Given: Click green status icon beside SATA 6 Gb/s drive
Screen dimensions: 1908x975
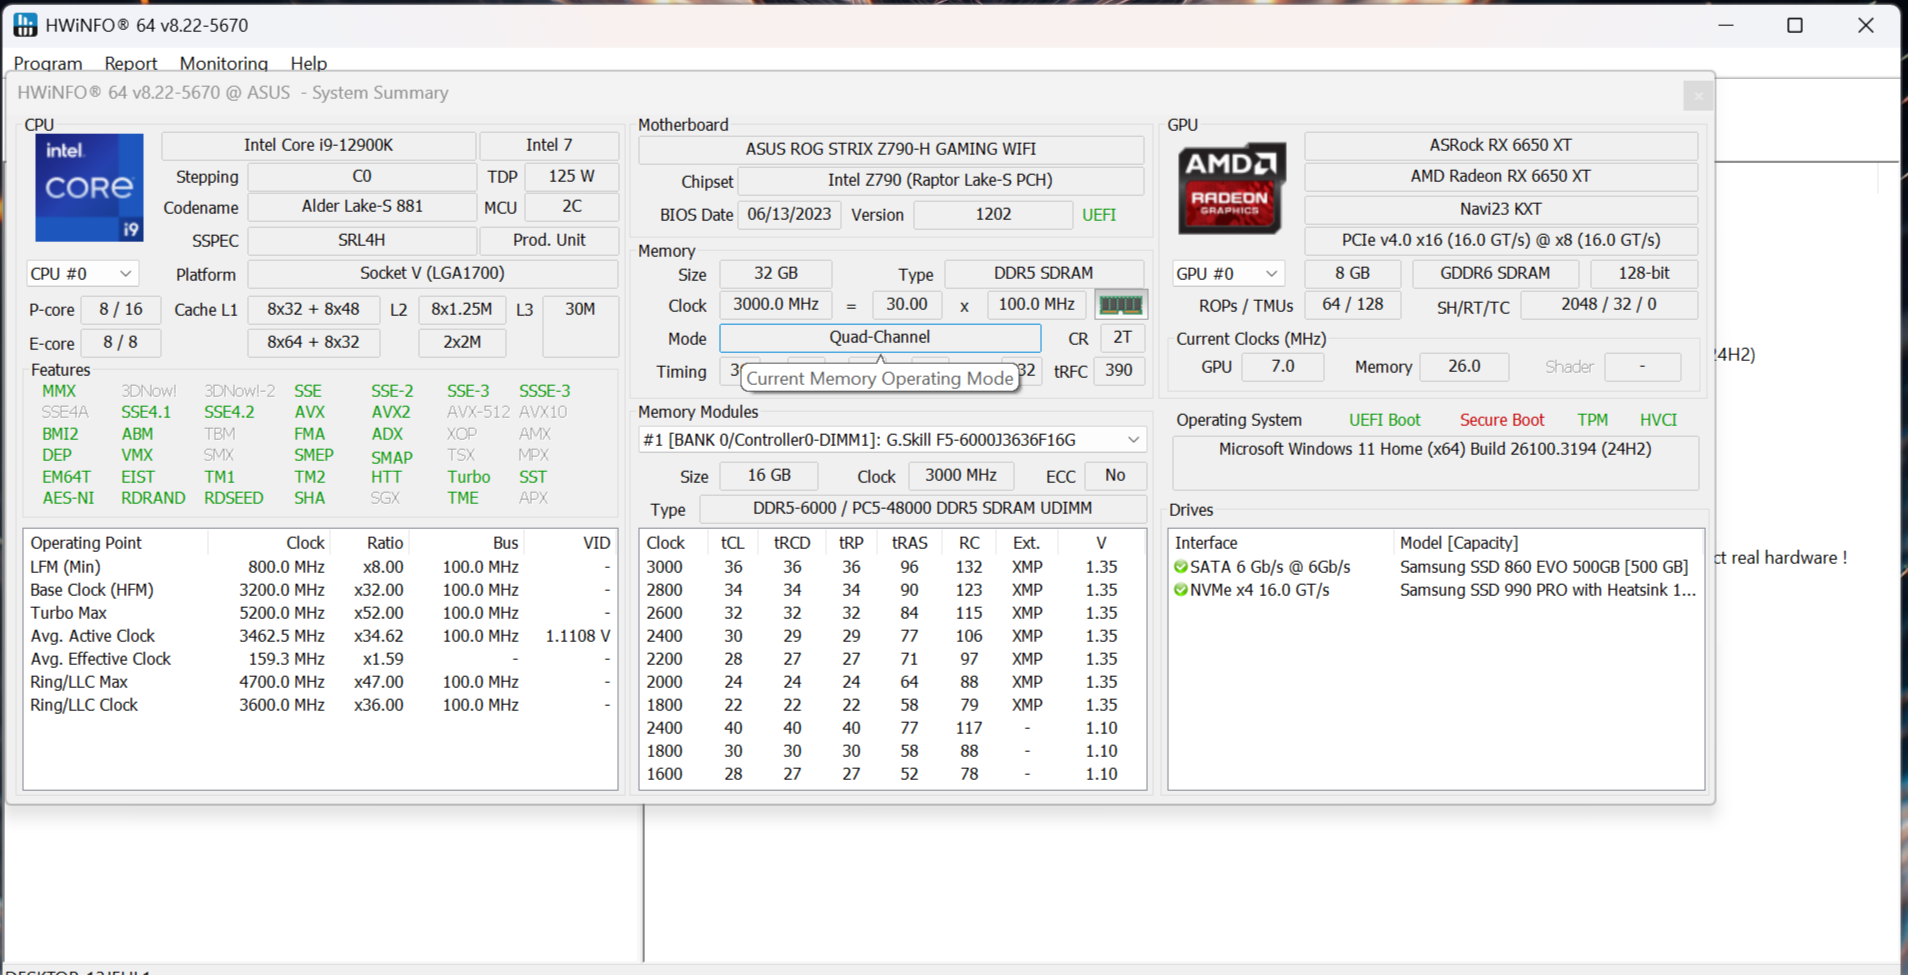Looking at the screenshot, I should click(x=1181, y=567).
